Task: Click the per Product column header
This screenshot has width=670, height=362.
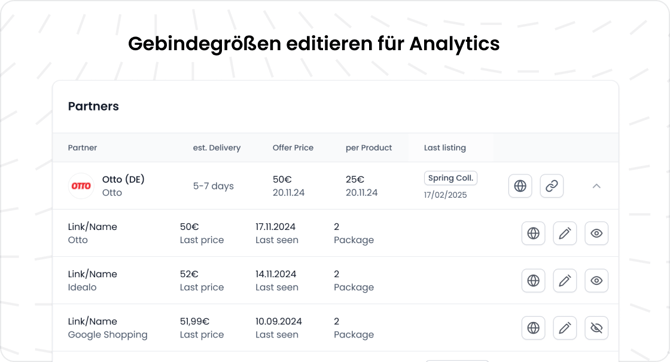Action: 369,148
